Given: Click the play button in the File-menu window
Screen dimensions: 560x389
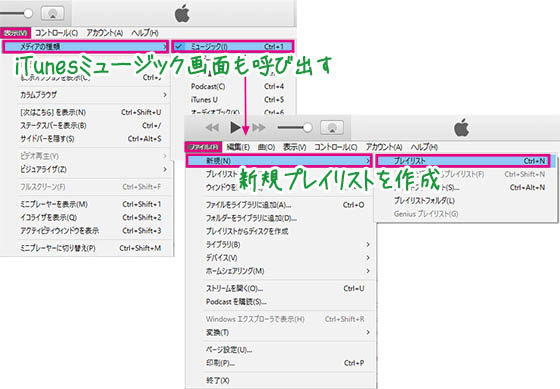Looking at the screenshot, I should tap(235, 127).
